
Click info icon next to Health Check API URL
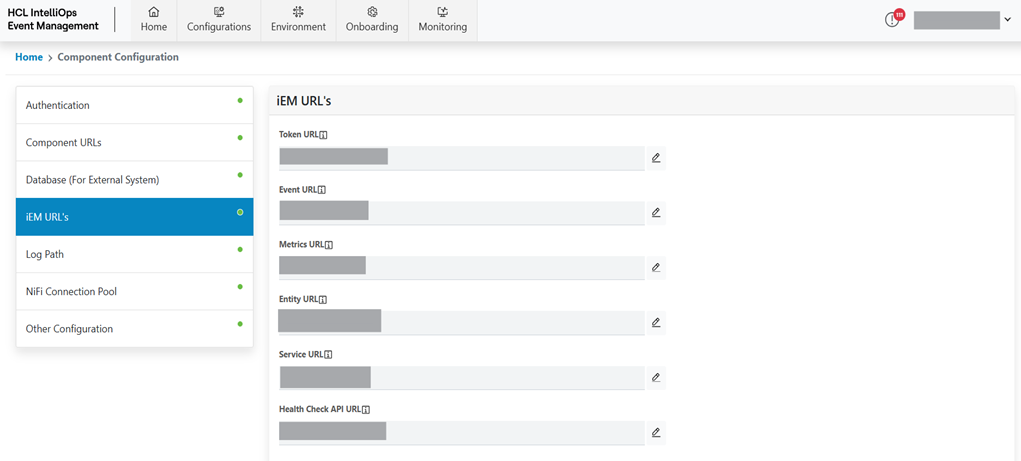(366, 409)
